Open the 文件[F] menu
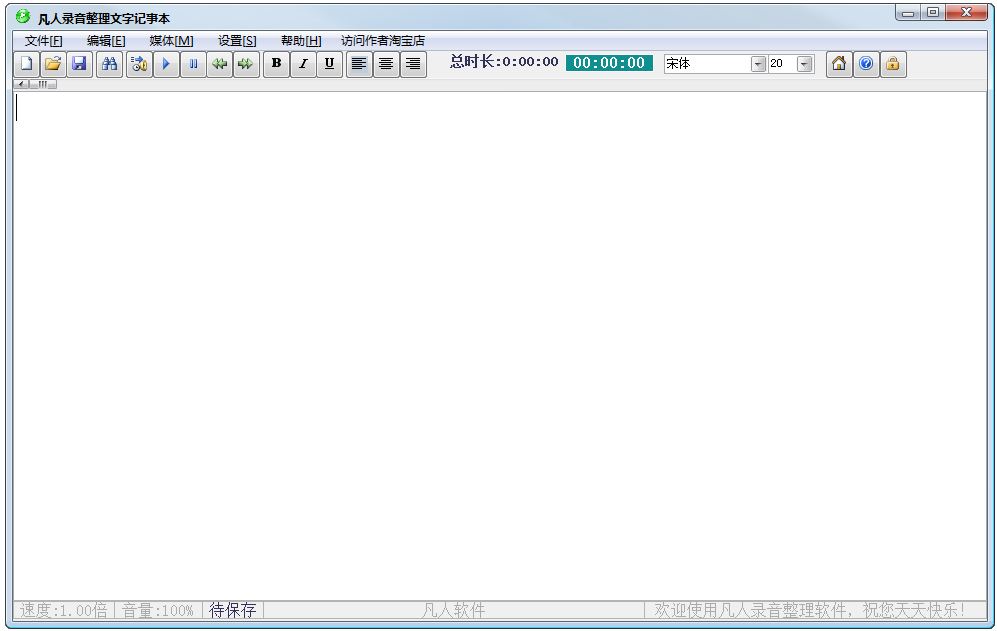This screenshot has width=997, height=631. tap(43, 41)
